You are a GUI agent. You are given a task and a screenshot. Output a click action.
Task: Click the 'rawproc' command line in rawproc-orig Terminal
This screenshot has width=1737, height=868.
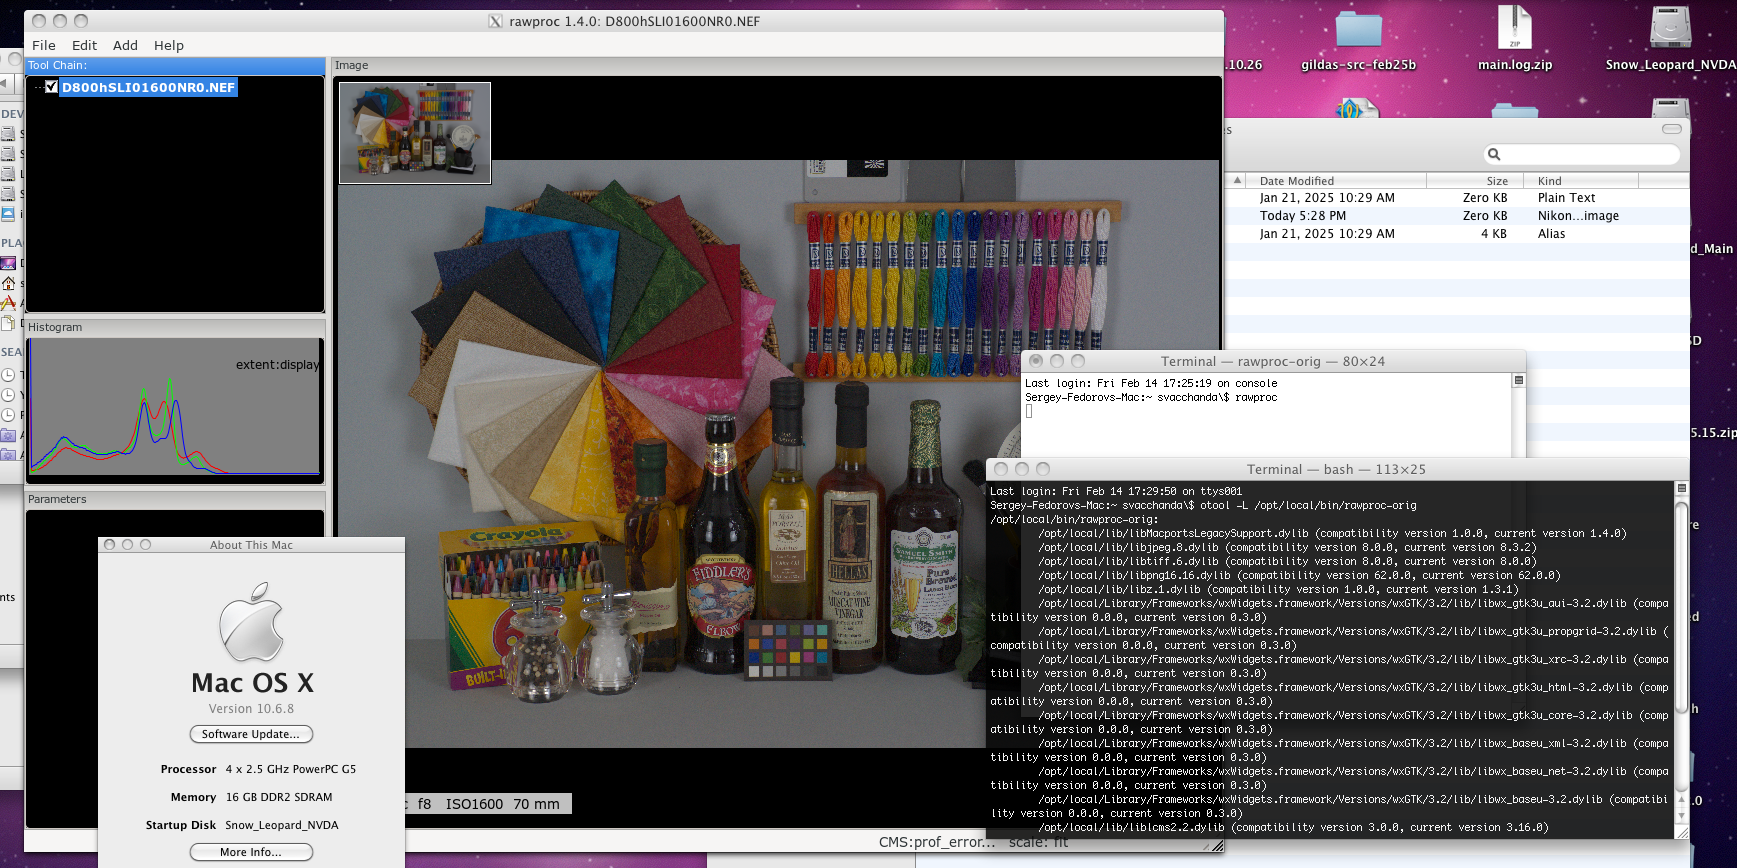click(1151, 398)
